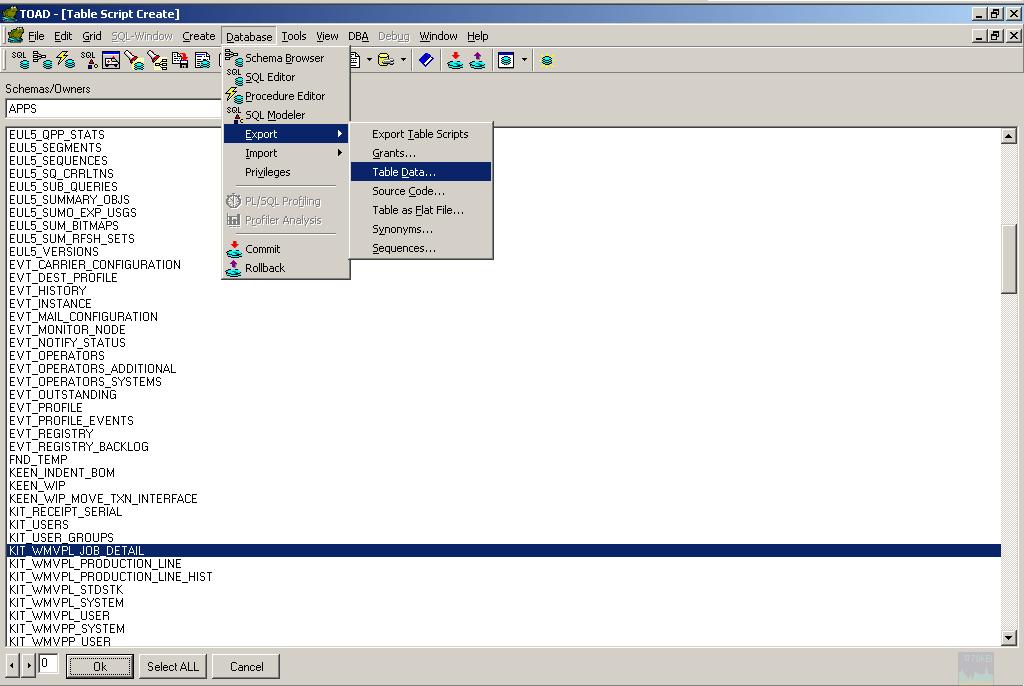
Task: Open dropdown arrow next to database window icon
Action: tap(524, 60)
